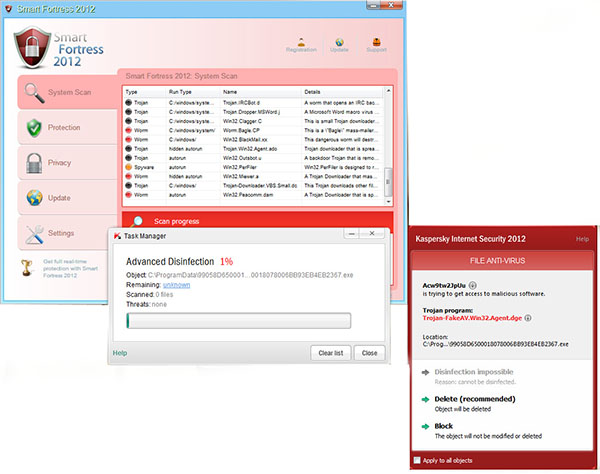600x474 pixels.
Task: Select Win32.Mewer.a entry
Action: 253,176
